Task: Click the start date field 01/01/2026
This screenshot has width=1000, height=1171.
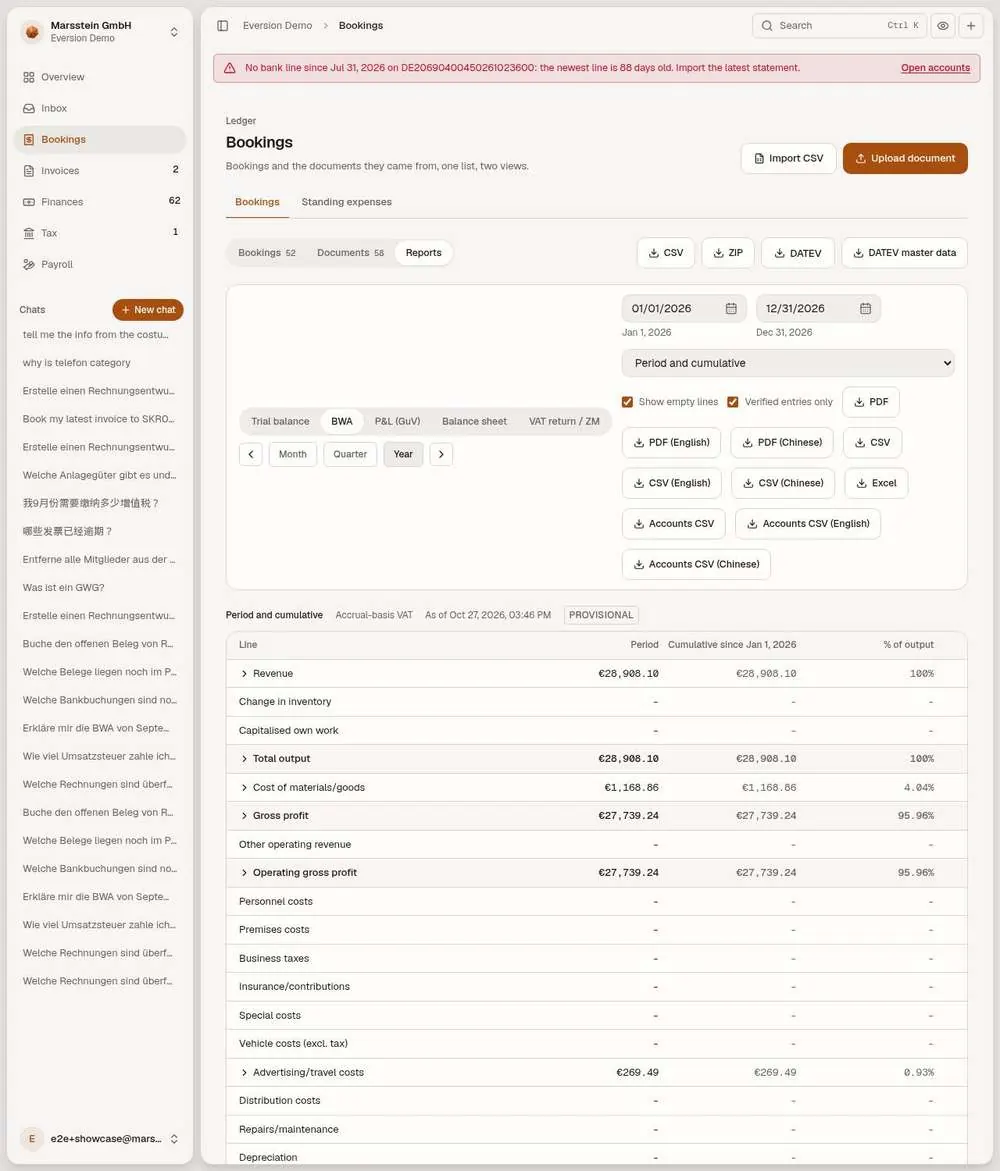Action: [x=683, y=308]
